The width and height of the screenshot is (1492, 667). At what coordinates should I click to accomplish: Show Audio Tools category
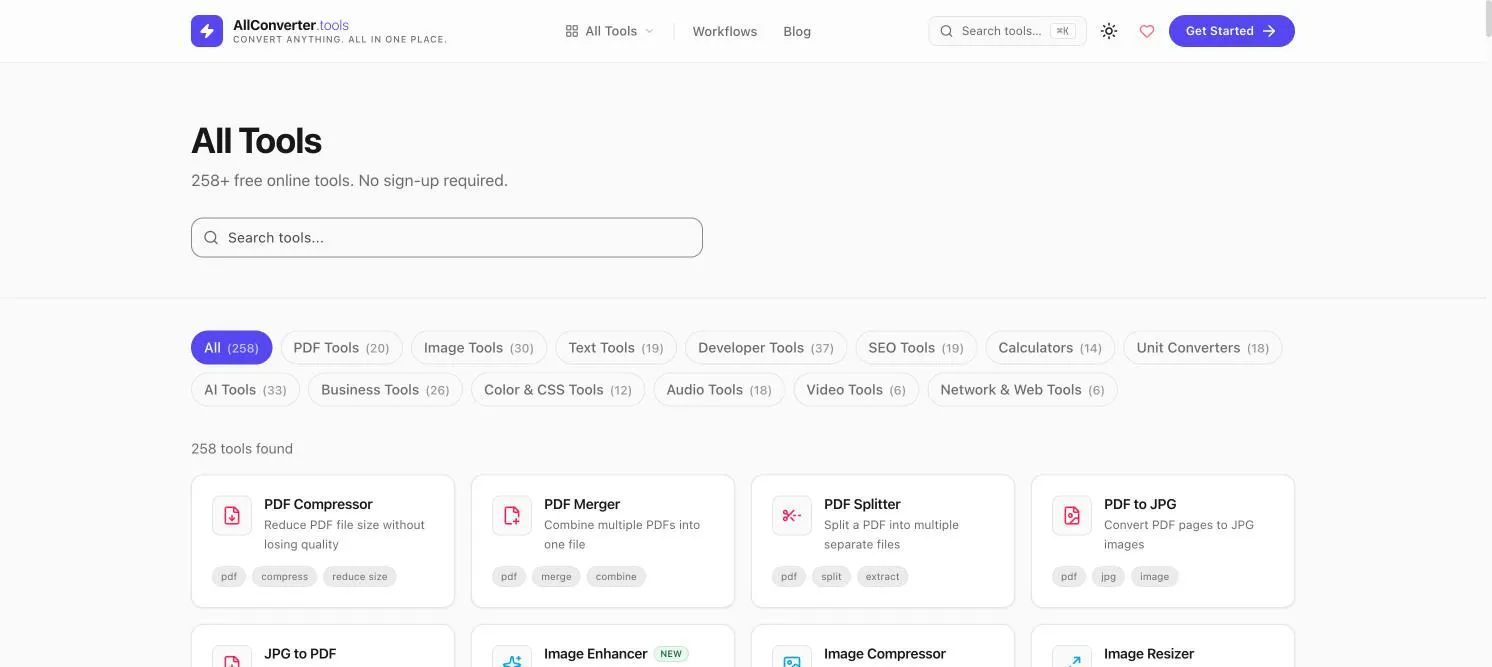[x=719, y=390]
